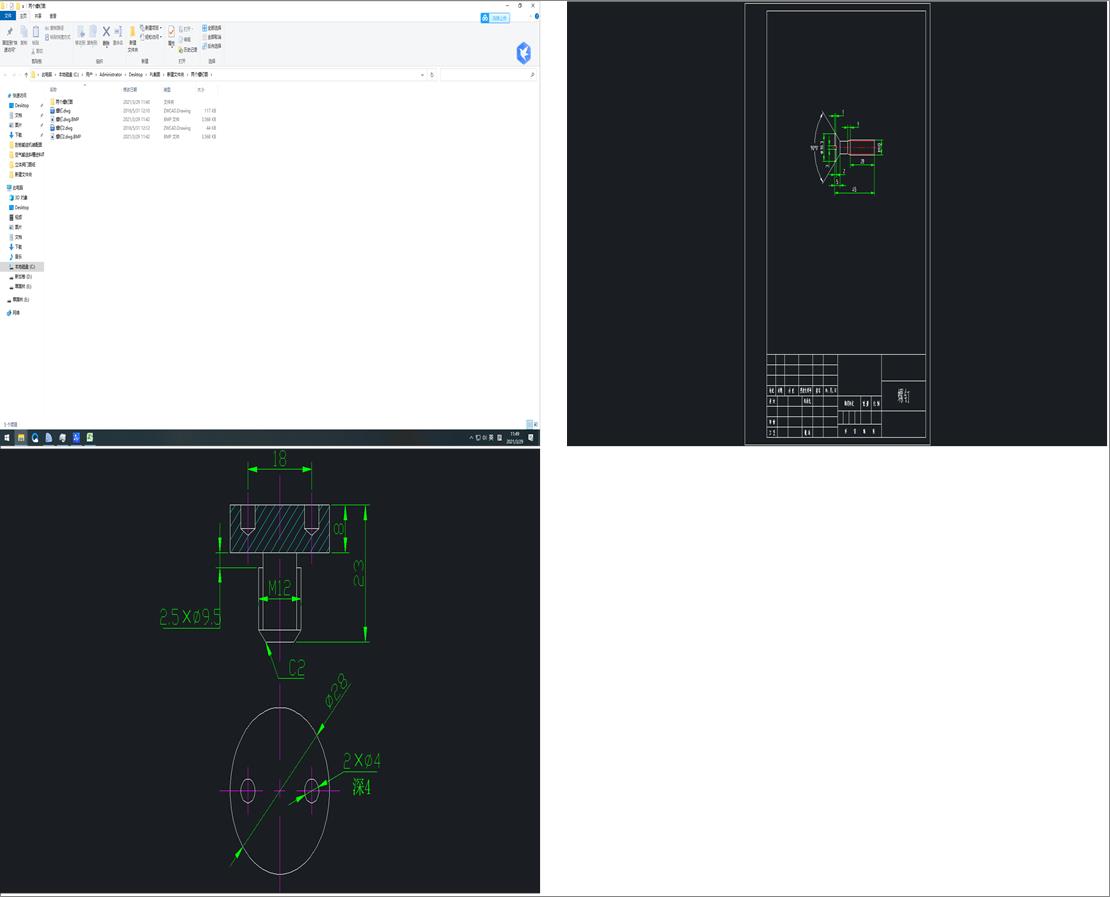Click the Rename icon in ribbon
The height and width of the screenshot is (897, 1110).
pyautogui.click(x=118, y=32)
